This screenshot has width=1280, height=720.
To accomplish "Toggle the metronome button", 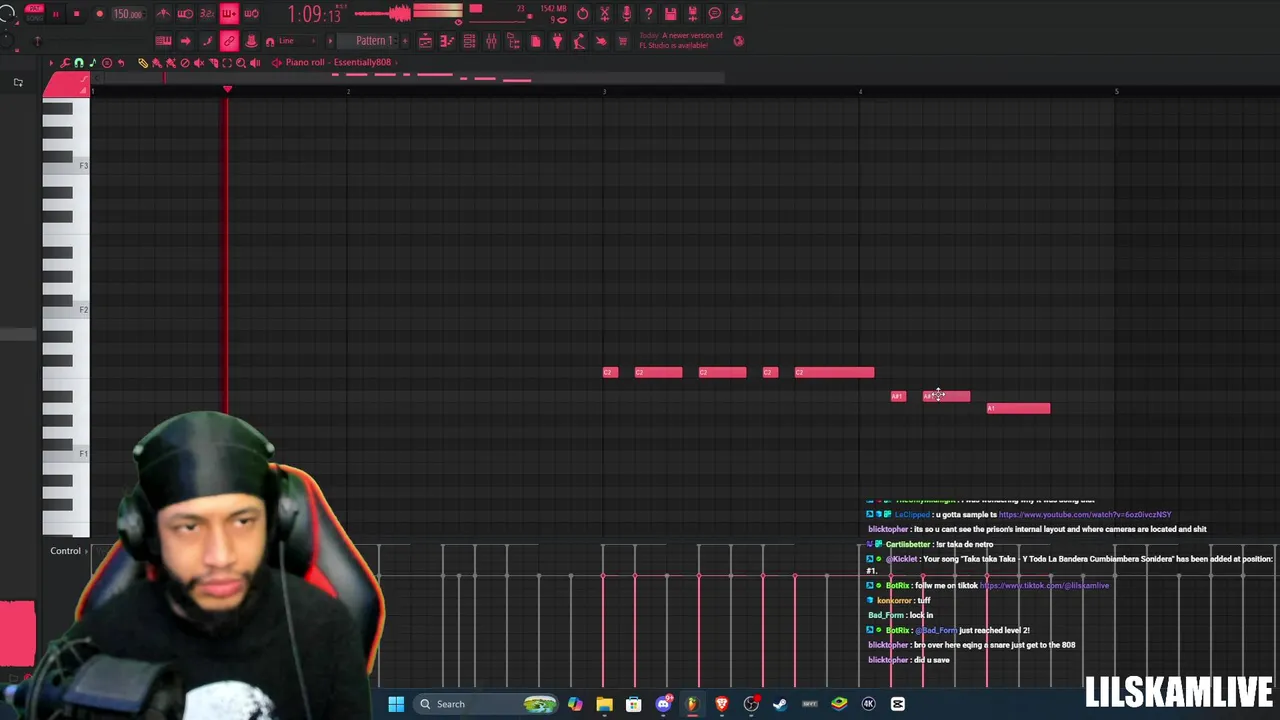I will 163,14.
